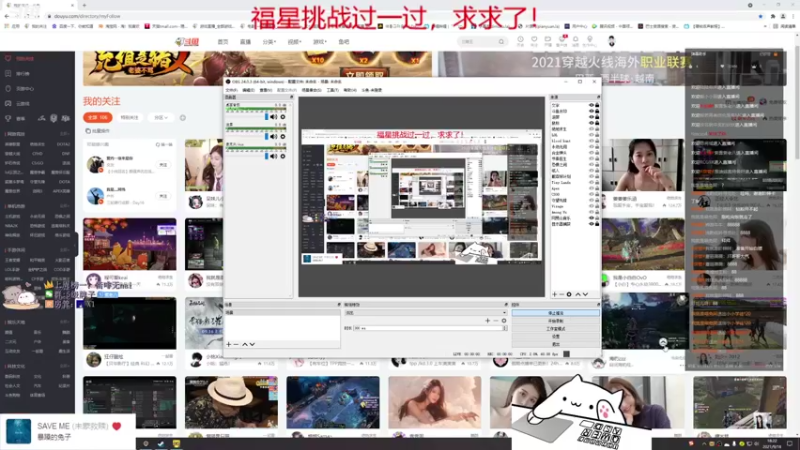Mute the 桌面音频 channel speaker icon
The height and width of the screenshot is (450, 800).
coord(274,117)
